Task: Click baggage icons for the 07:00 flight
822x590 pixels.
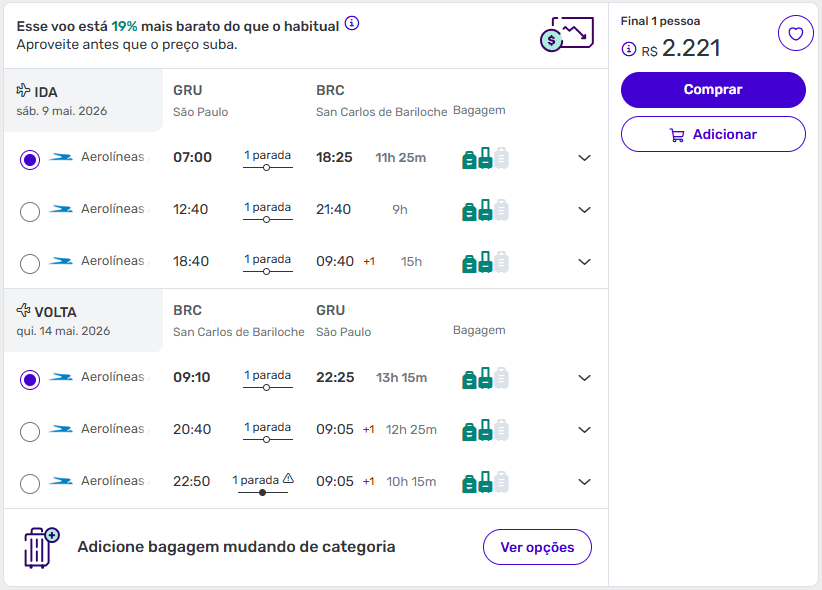Action: click(x=485, y=158)
